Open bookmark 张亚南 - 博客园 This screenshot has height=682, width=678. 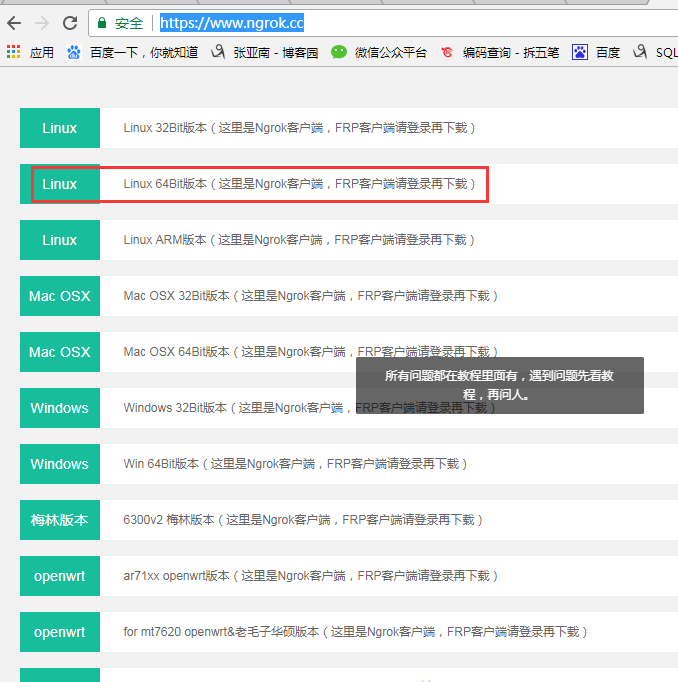(x=276, y=53)
